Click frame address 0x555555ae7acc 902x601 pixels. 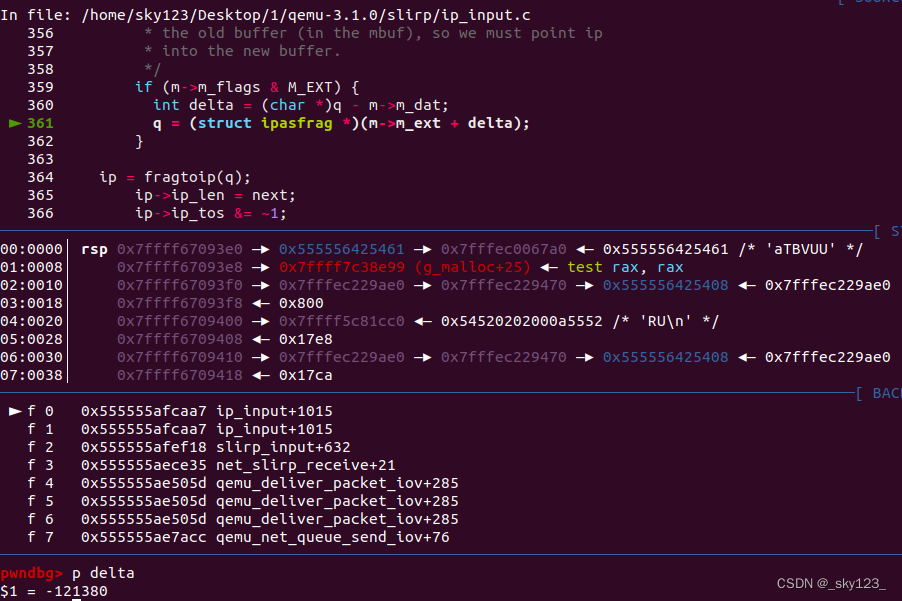tap(144, 537)
